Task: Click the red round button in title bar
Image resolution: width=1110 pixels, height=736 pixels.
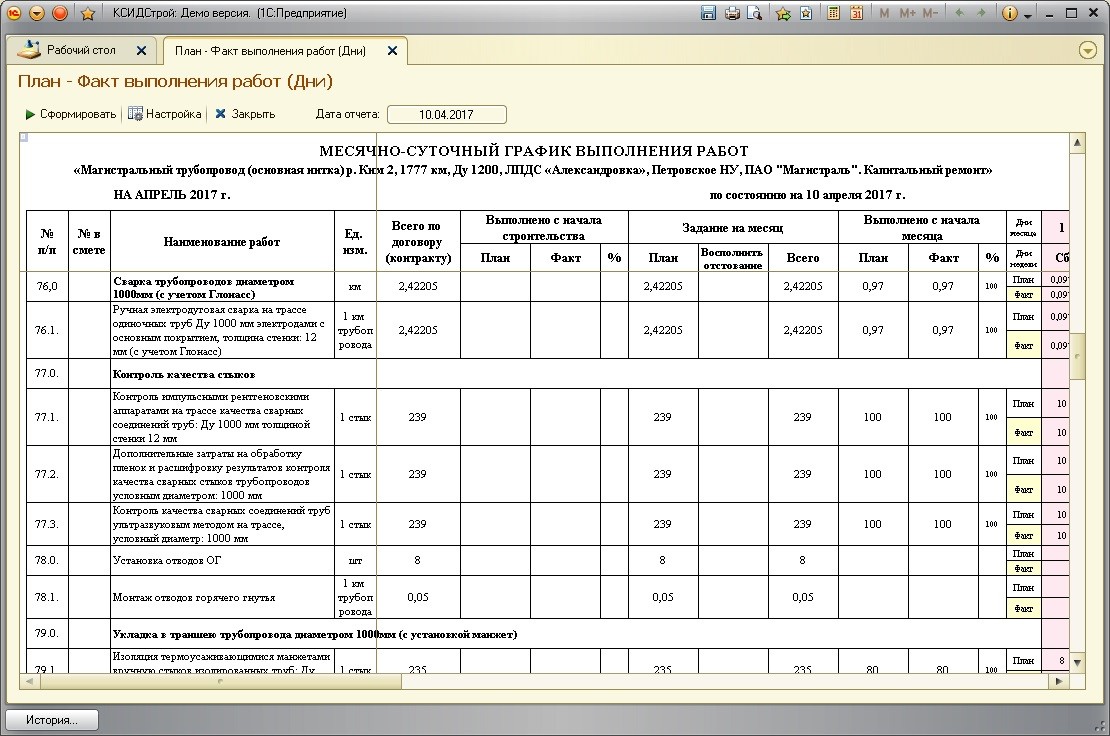Action: [60, 13]
